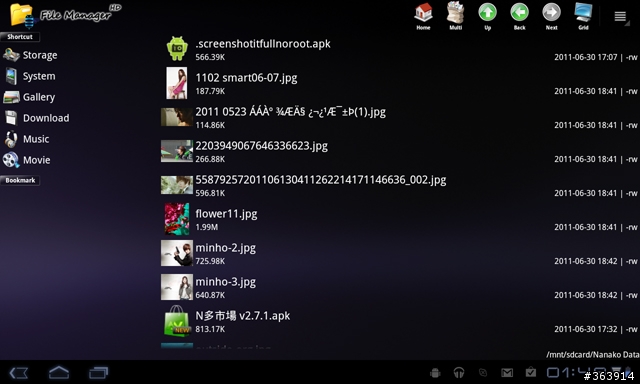Open thumbnail of the _002.jpg file
The image size is (640, 384).
pos(177,185)
